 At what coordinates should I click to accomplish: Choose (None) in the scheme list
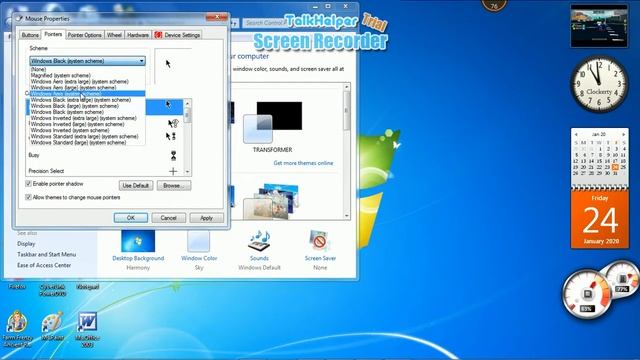coord(87,69)
